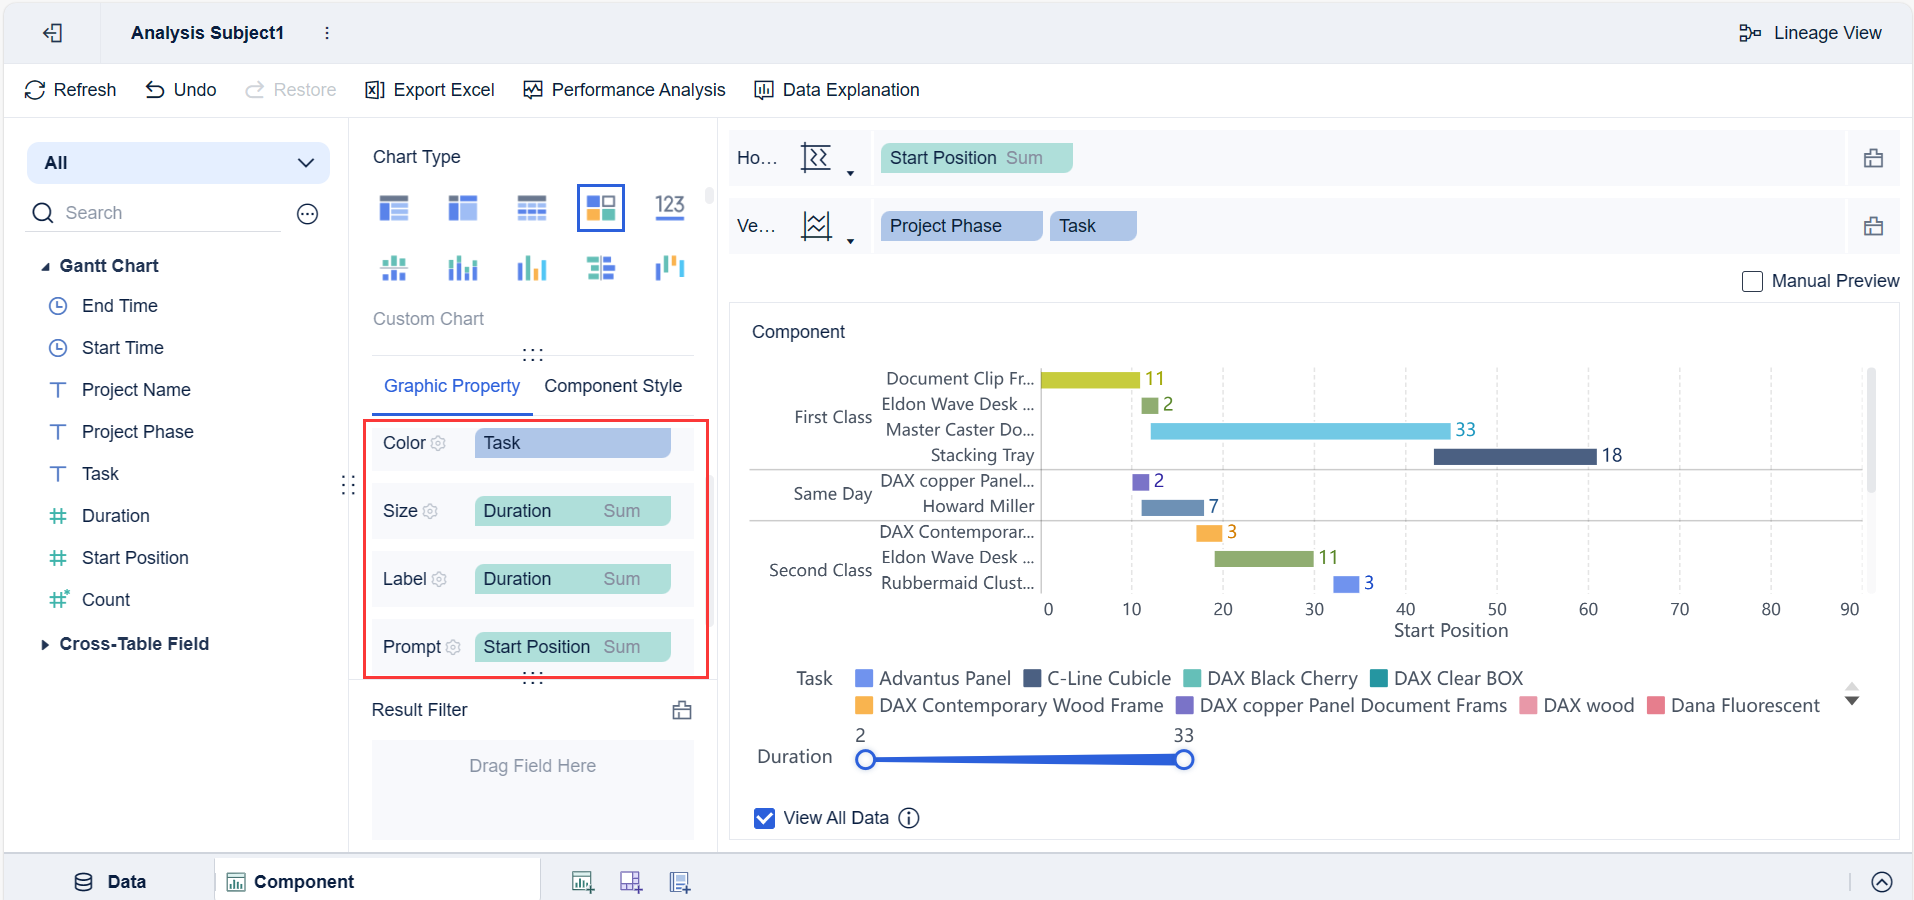Click the Duration range slider handle
Image resolution: width=1914 pixels, height=900 pixels.
tap(1183, 760)
